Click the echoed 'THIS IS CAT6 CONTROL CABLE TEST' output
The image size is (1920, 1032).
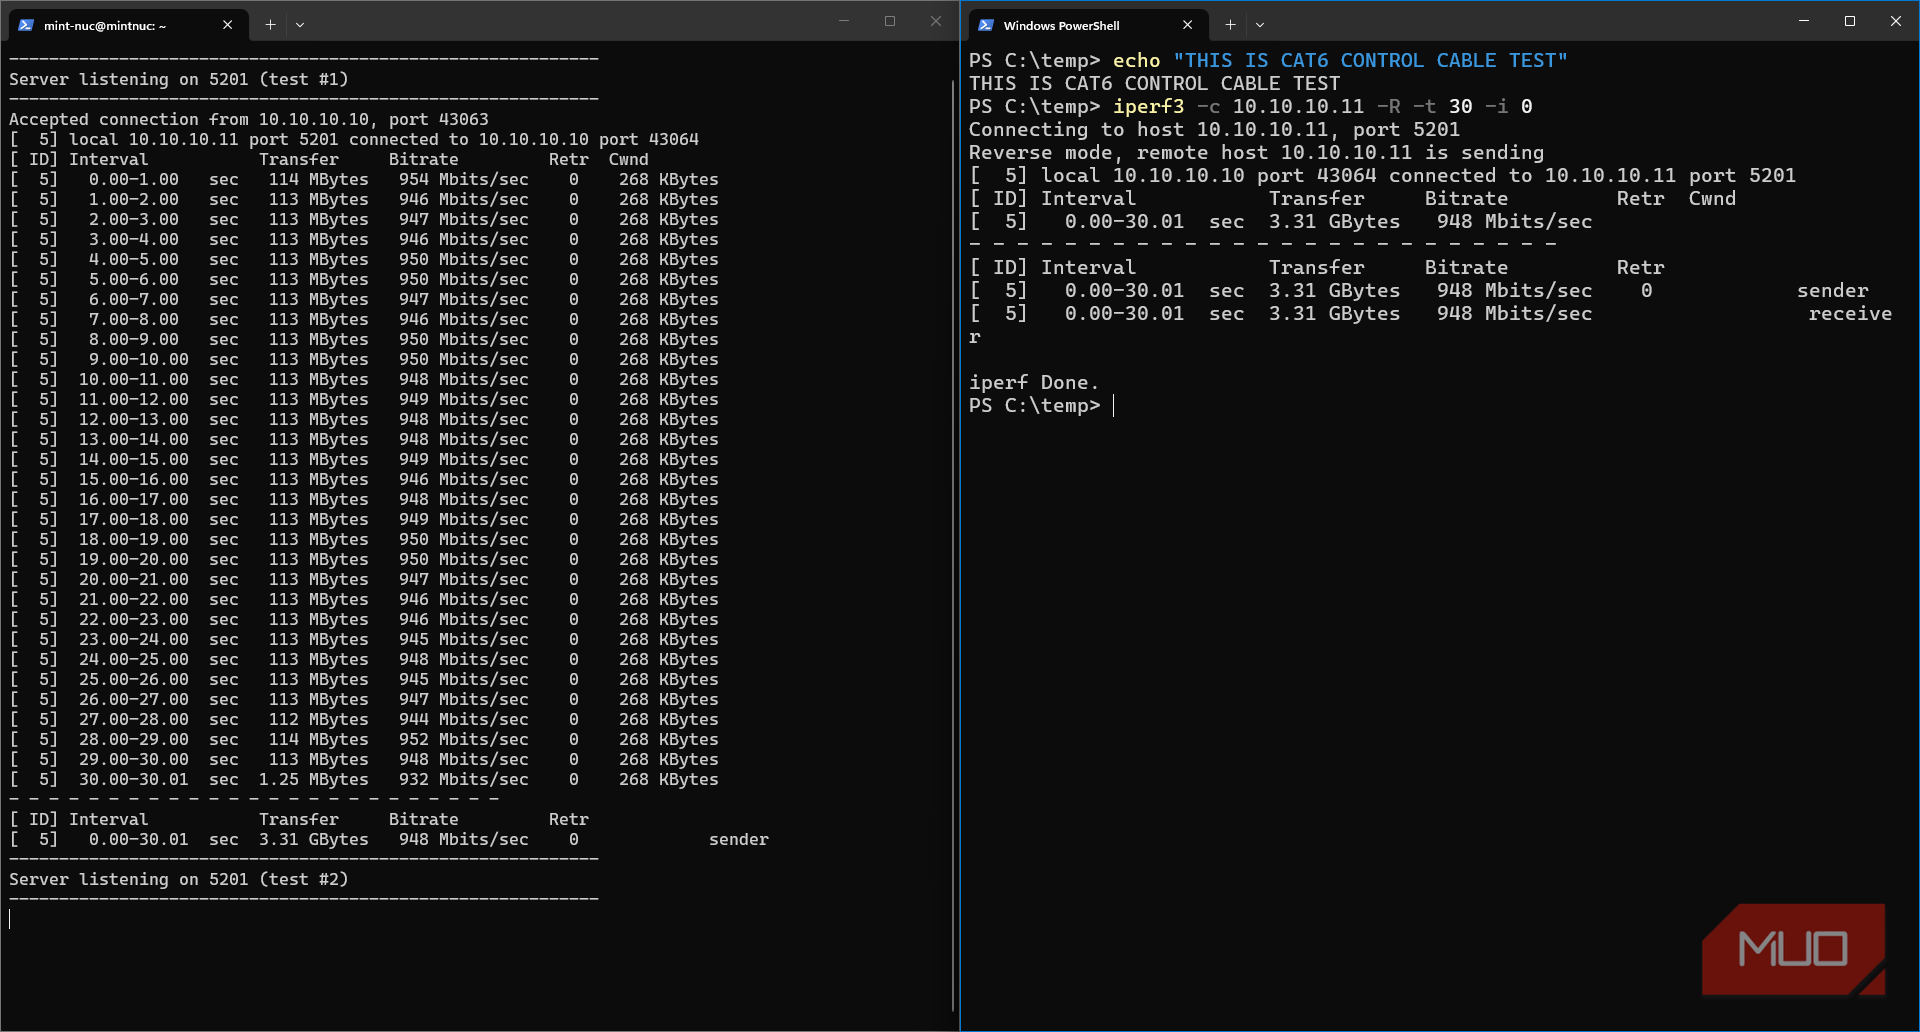click(1154, 83)
